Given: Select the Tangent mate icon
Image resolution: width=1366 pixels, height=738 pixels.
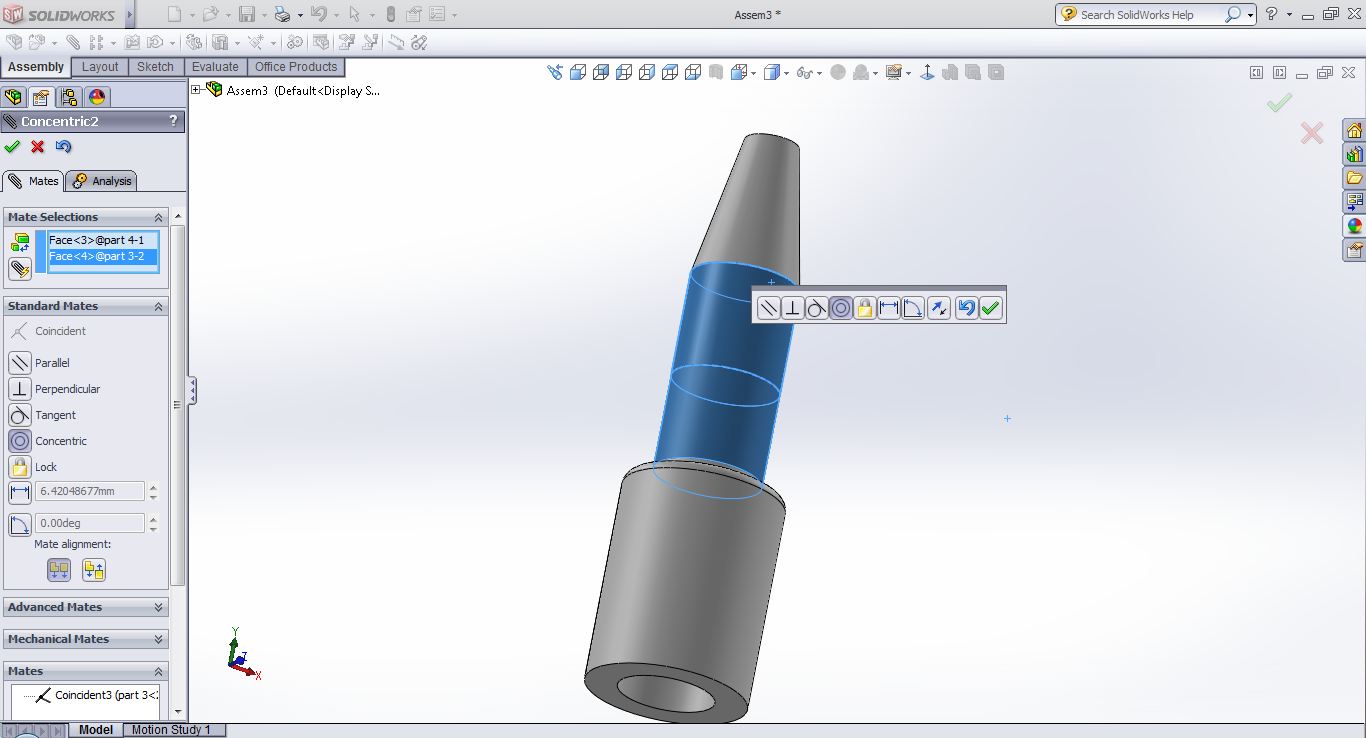Looking at the screenshot, I should pos(19,415).
